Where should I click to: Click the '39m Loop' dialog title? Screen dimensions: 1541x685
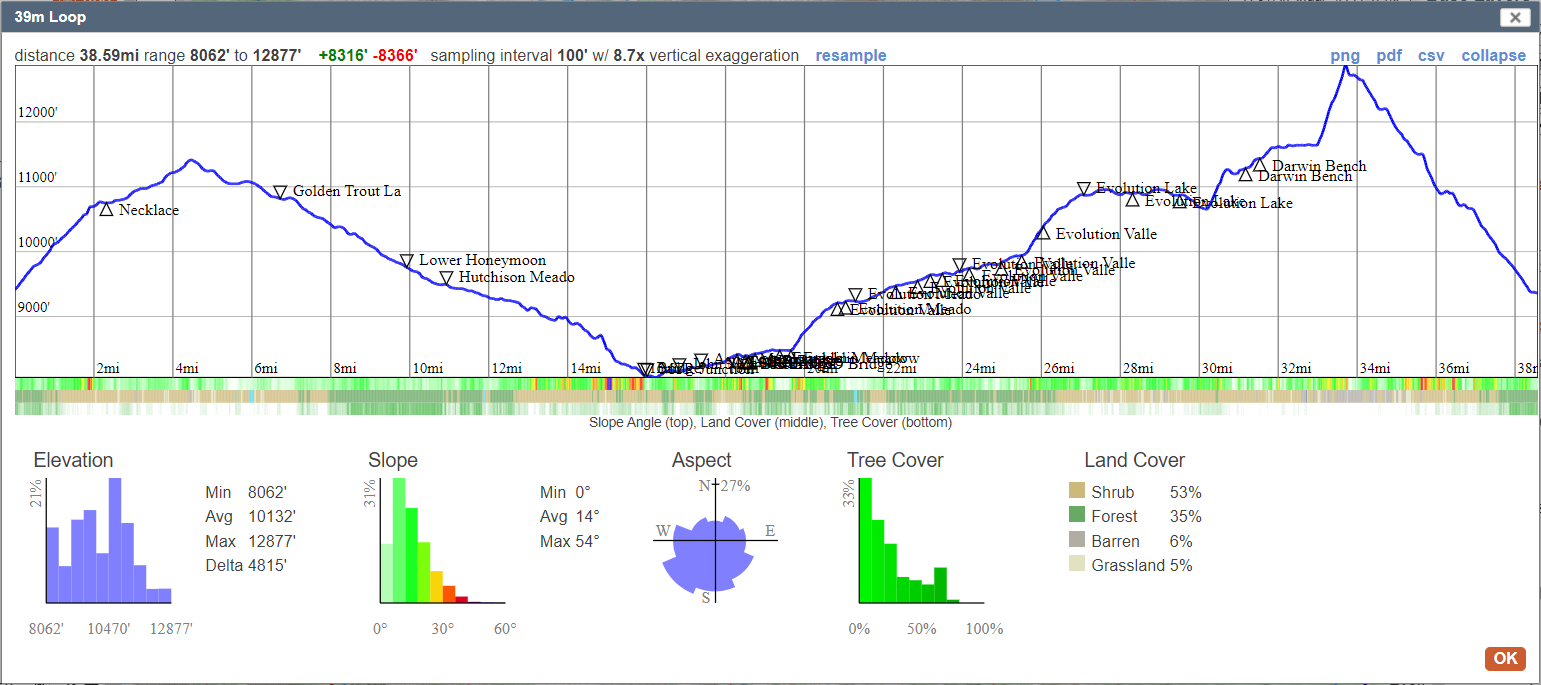50,17
